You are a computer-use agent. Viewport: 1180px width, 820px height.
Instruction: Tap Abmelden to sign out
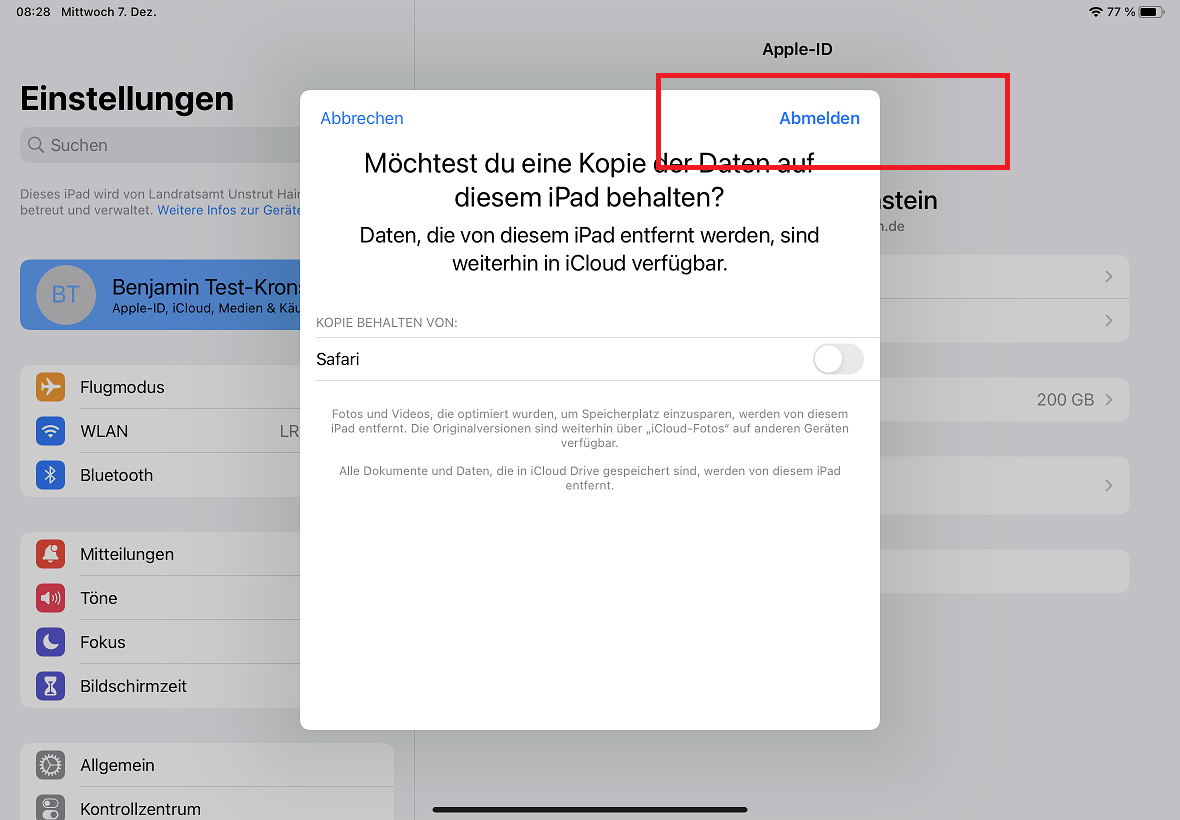click(819, 118)
